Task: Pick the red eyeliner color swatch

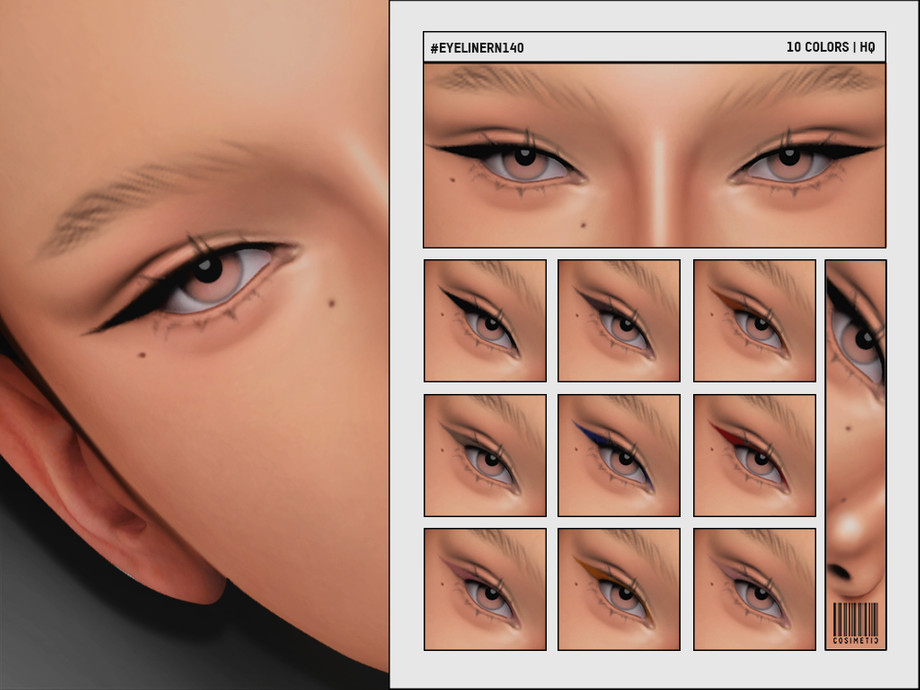Action: click(x=754, y=455)
